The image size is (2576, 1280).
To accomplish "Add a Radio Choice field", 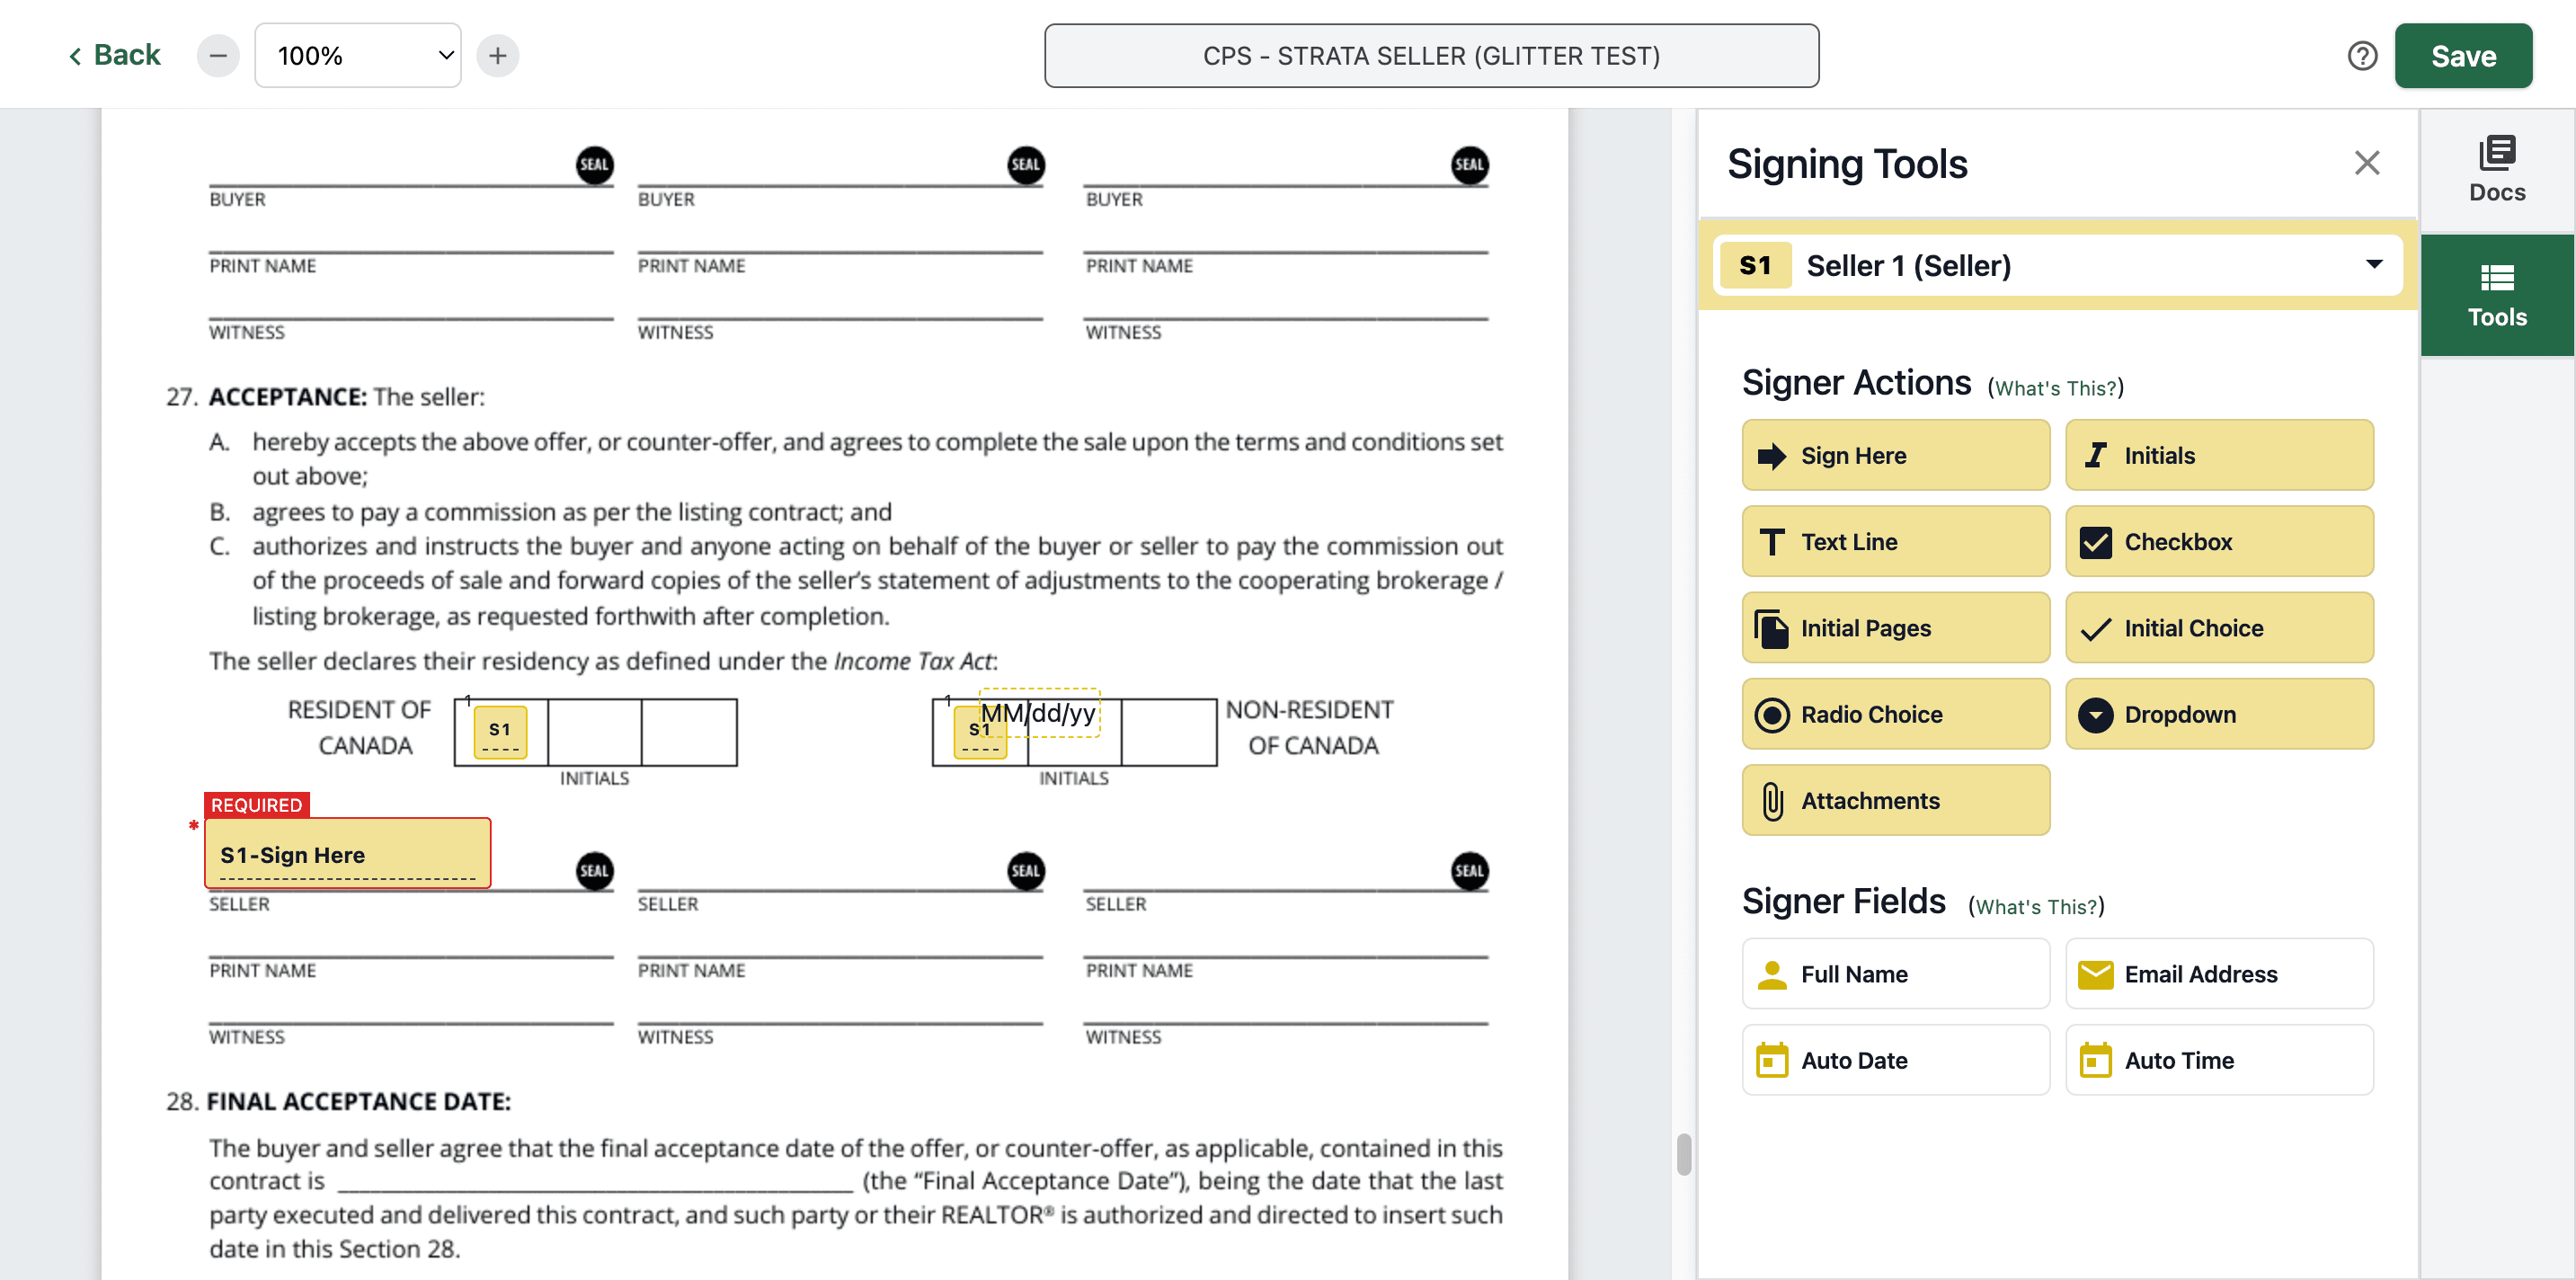I will click(1895, 714).
